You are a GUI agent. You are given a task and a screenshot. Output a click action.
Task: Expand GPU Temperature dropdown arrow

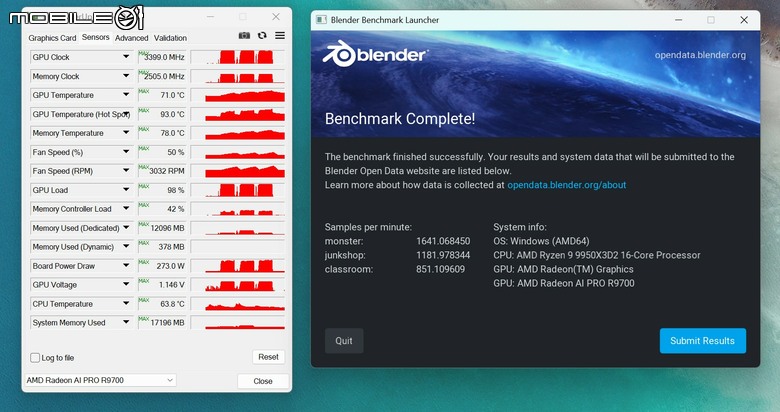(126, 95)
